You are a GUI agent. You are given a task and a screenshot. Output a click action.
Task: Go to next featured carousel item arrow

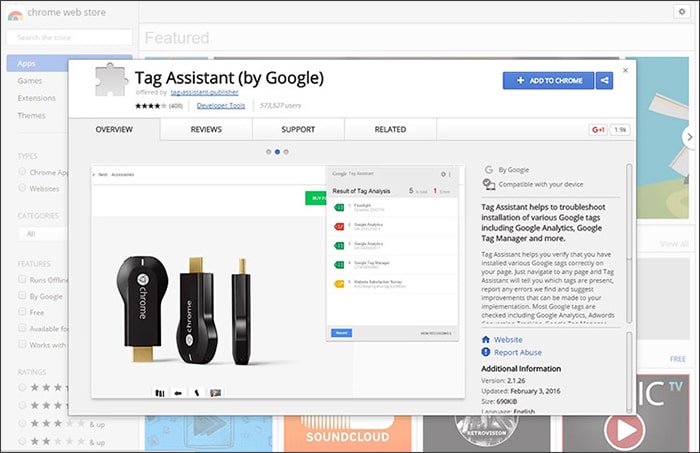(x=690, y=137)
